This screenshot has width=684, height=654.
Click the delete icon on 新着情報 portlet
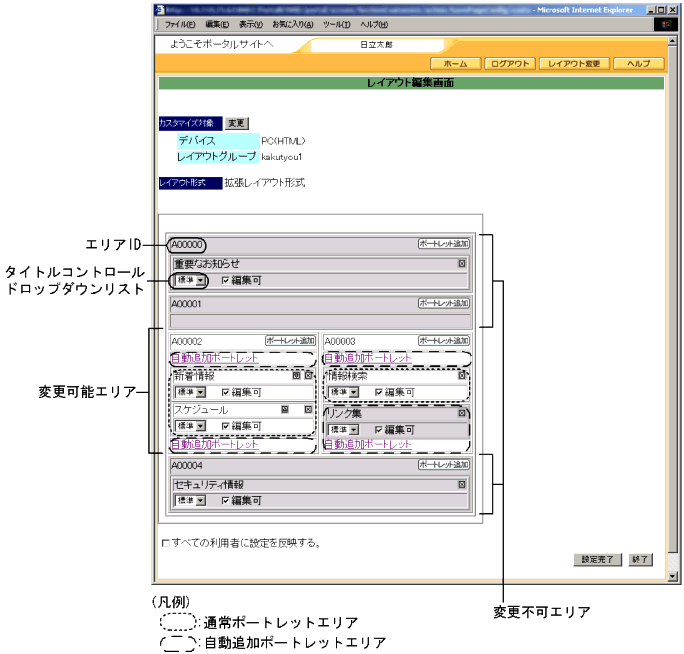[308, 376]
